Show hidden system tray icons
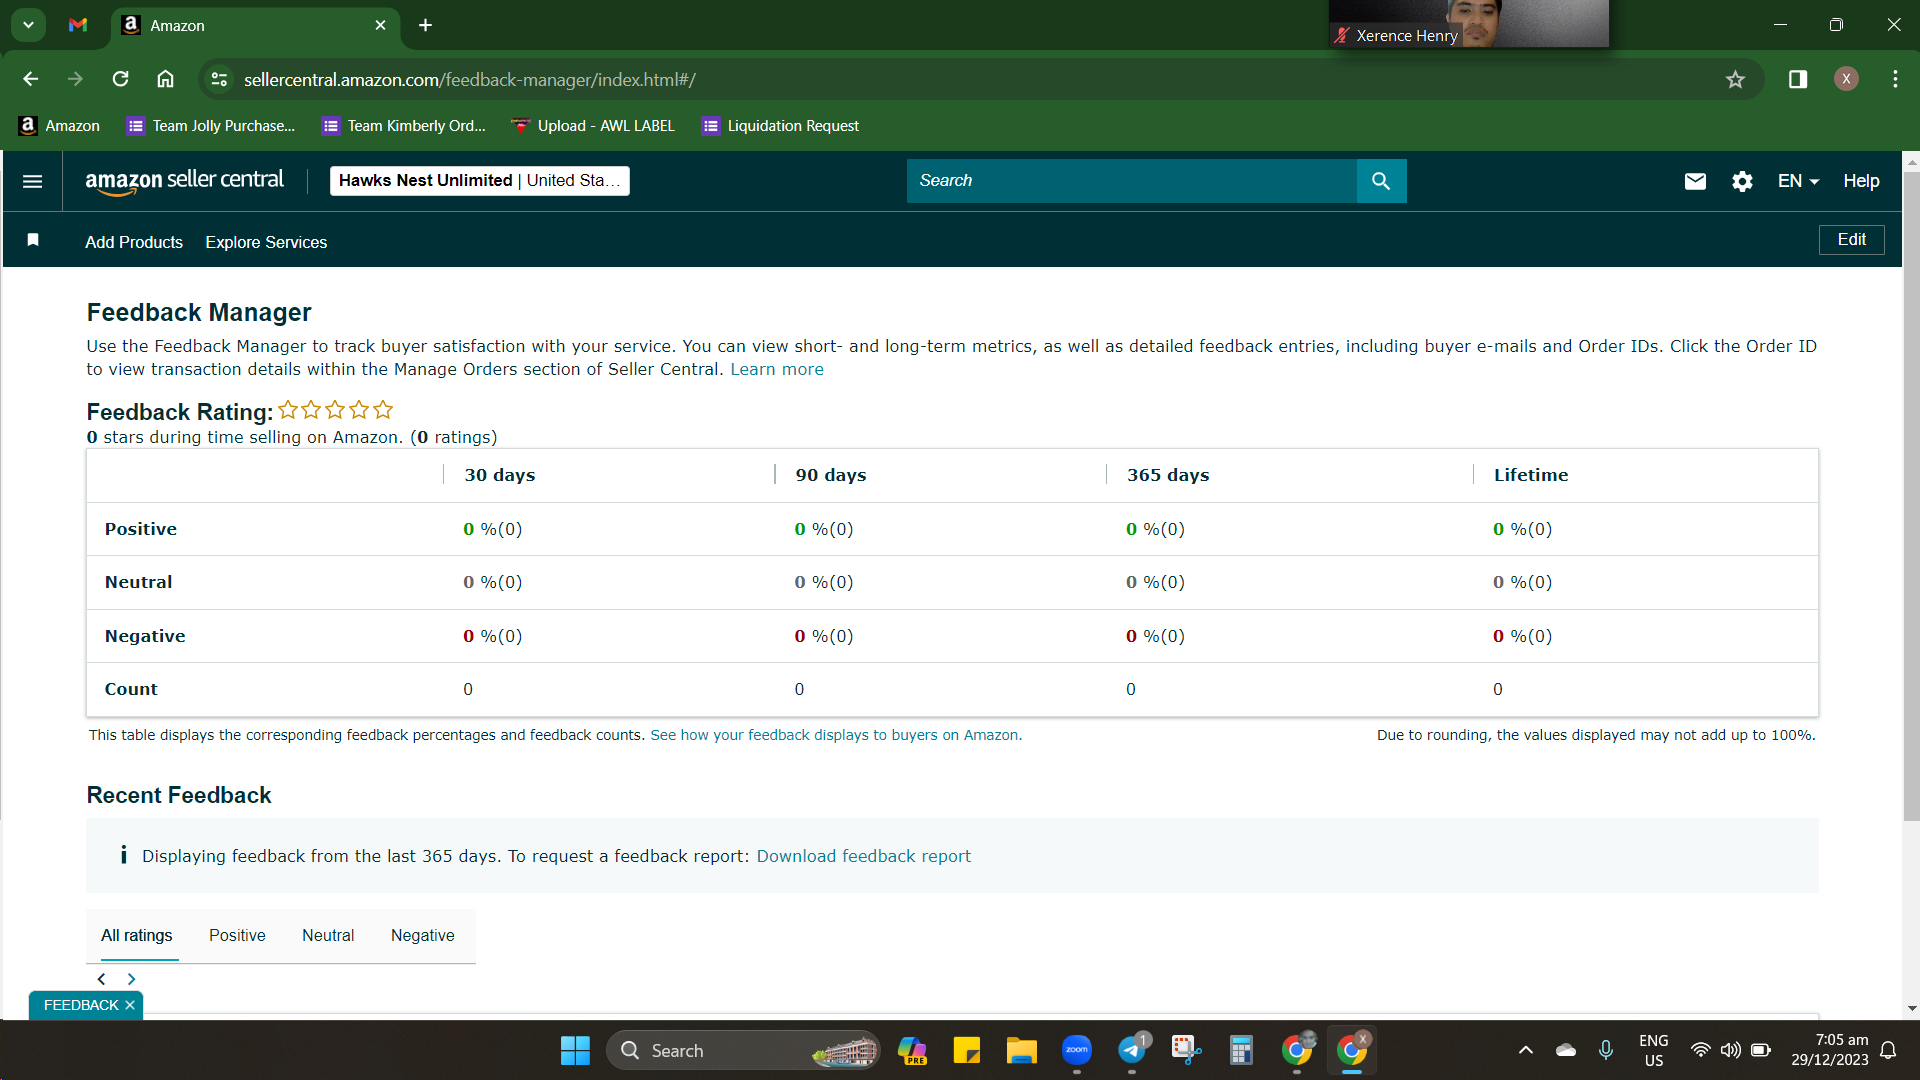Image resolution: width=1920 pixels, height=1080 pixels. [x=1526, y=1050]
